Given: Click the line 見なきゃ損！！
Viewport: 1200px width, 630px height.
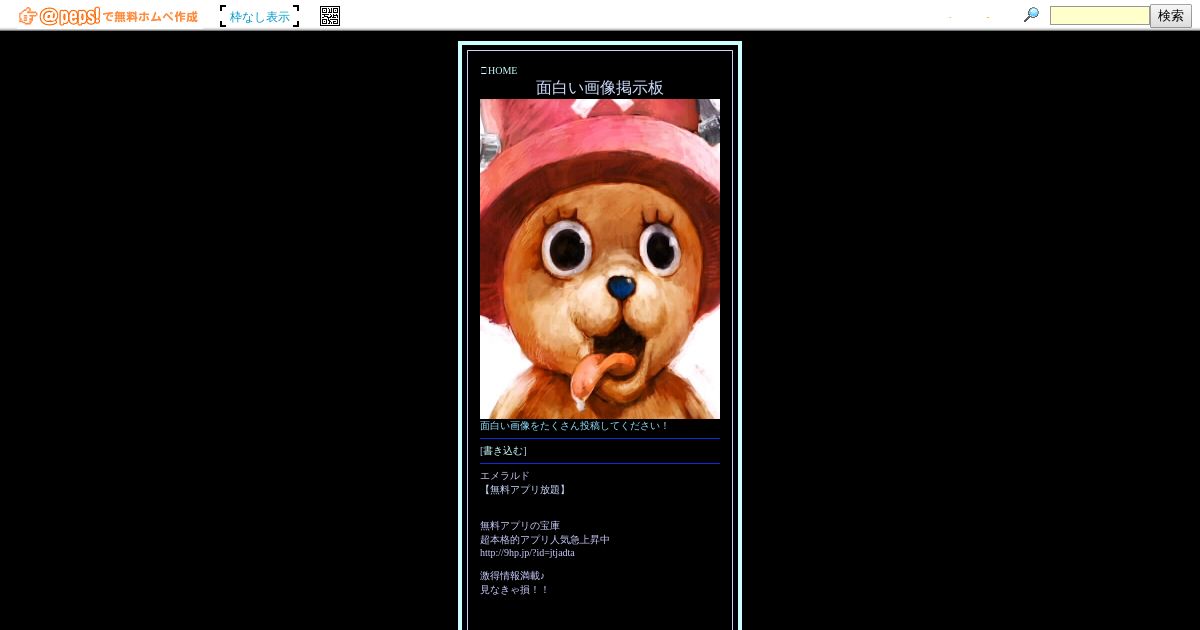Looking at the screenshot, I should (514, 590).
